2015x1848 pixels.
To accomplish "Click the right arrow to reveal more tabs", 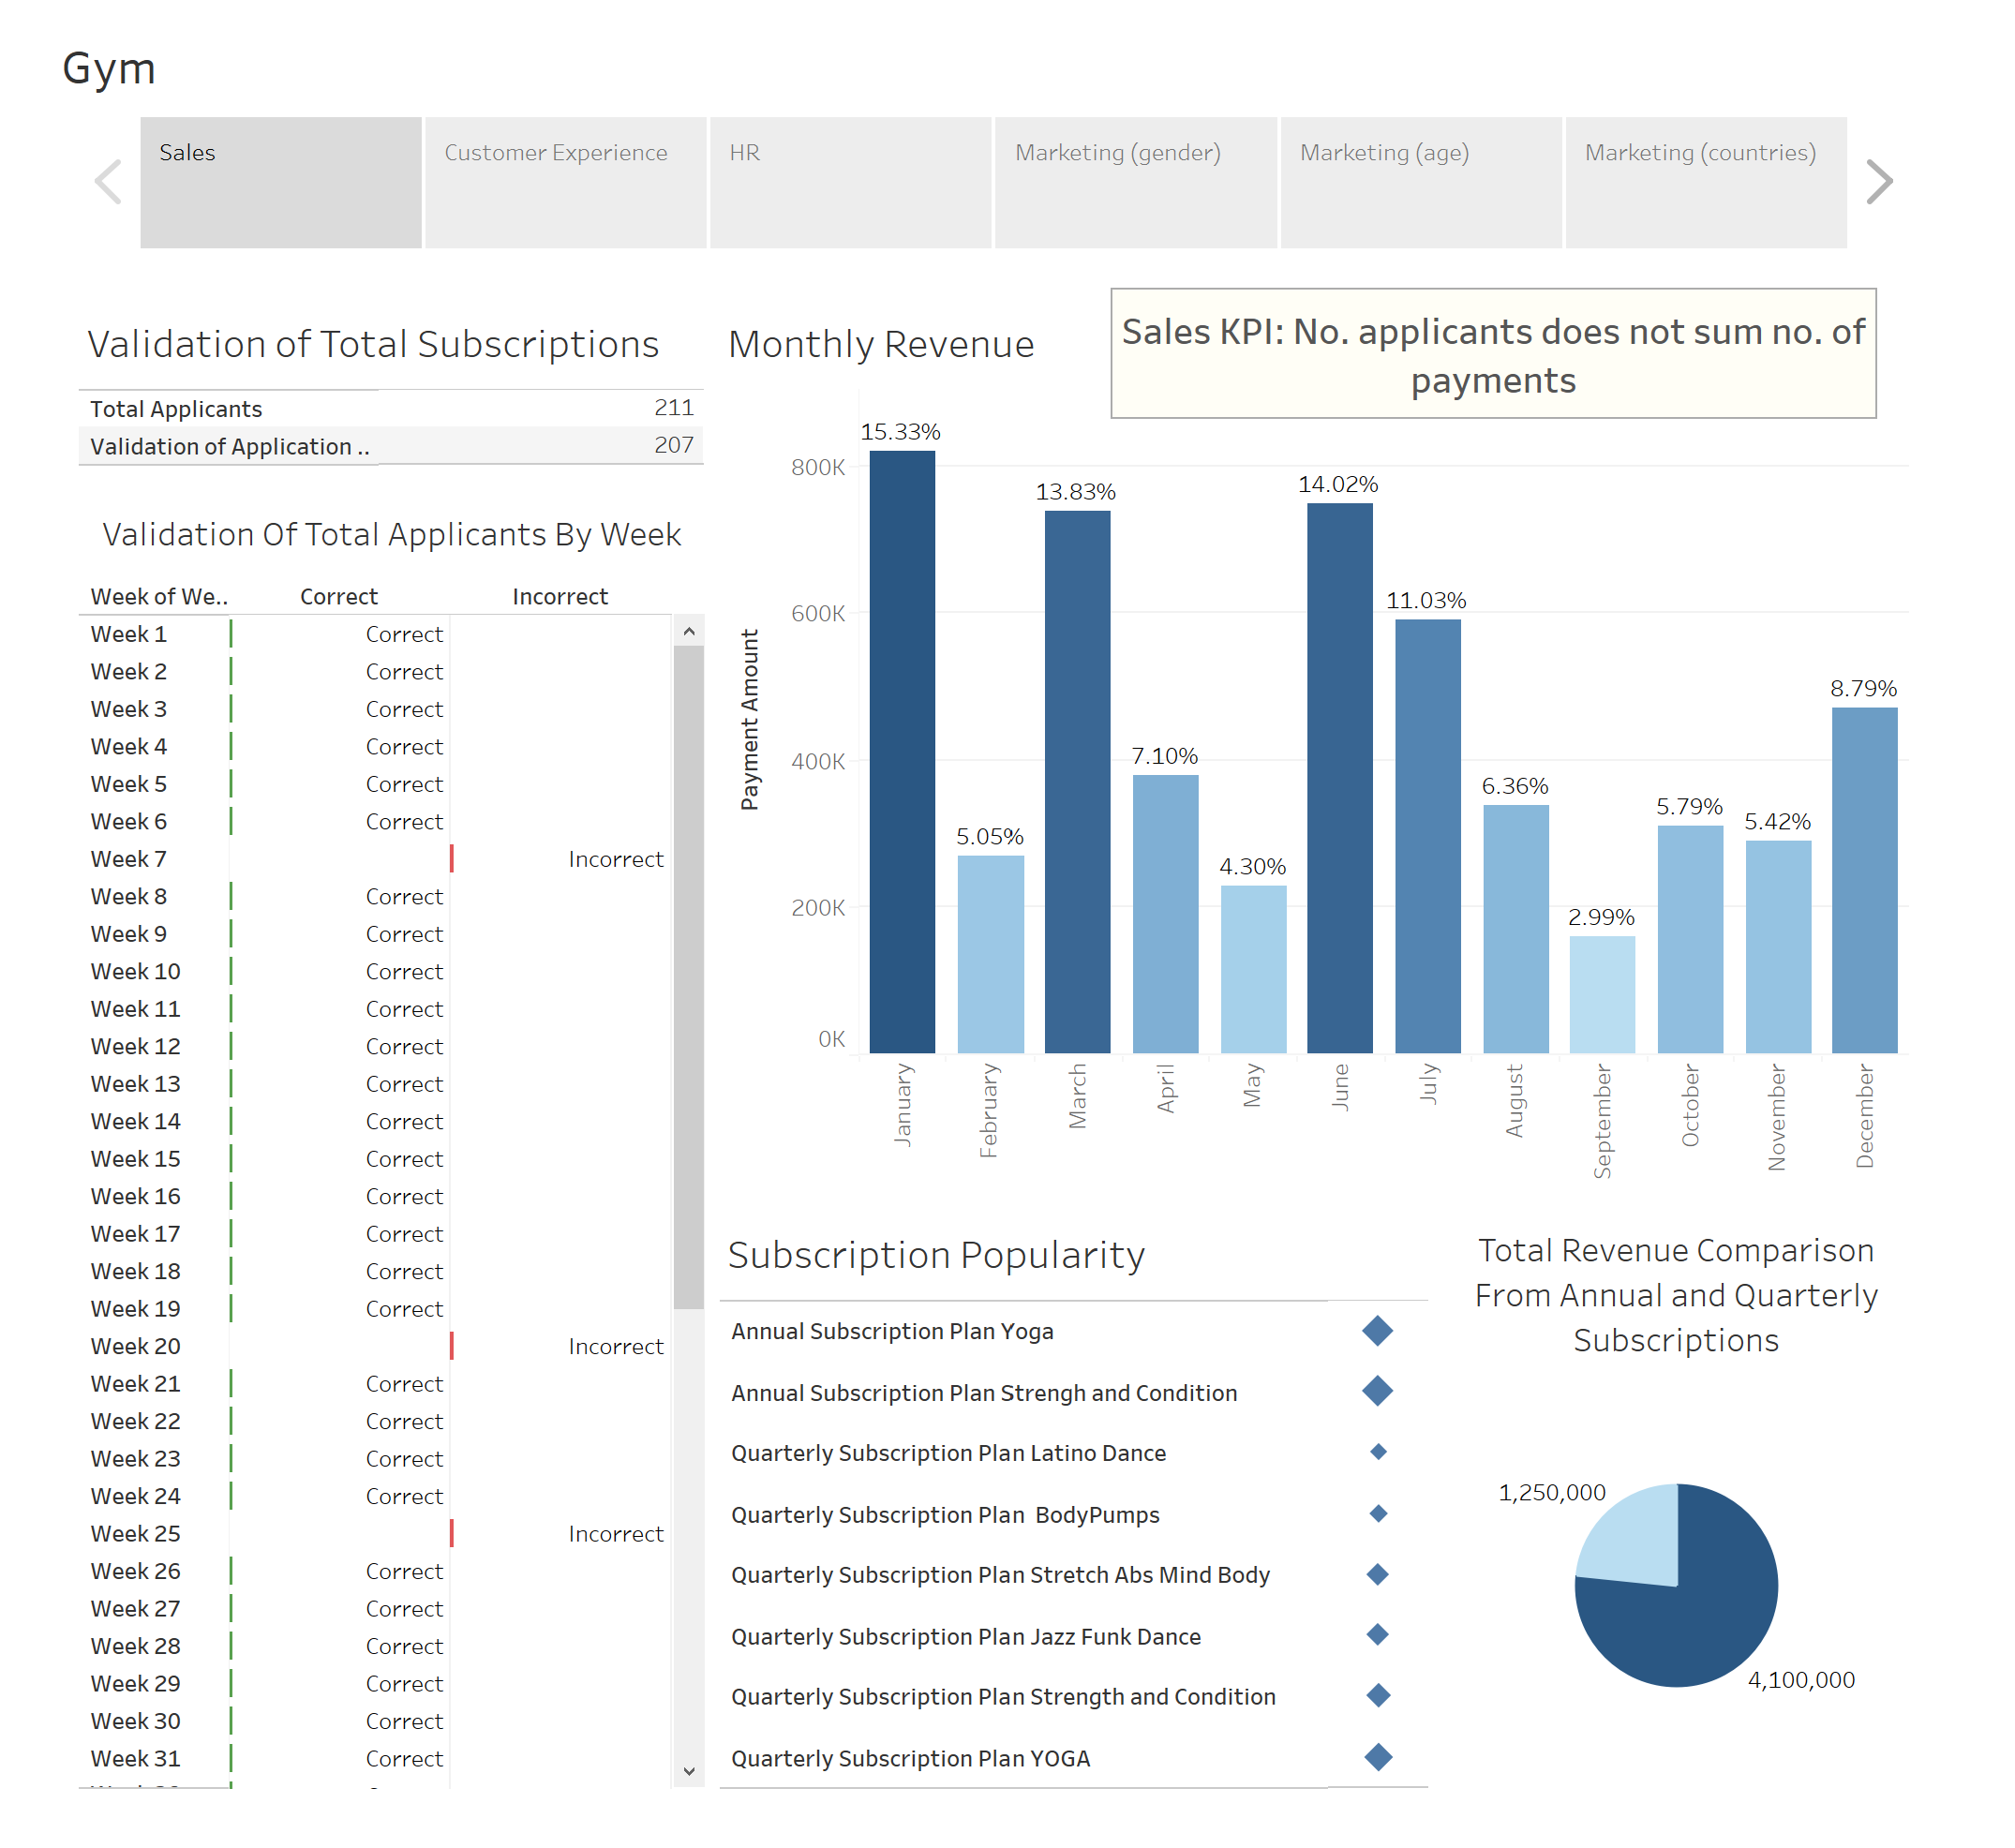I will pos(1881,181).
